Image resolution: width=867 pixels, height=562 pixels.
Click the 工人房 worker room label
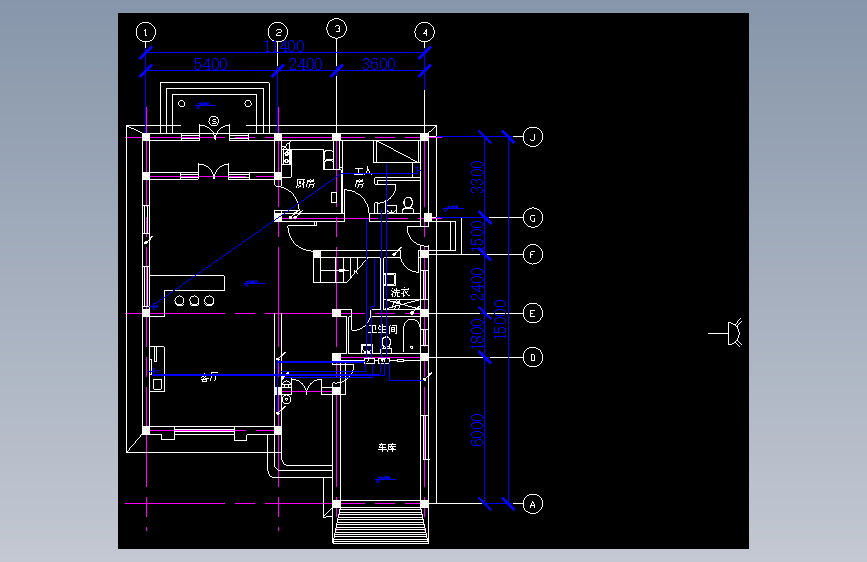click(x=361, y=177)
